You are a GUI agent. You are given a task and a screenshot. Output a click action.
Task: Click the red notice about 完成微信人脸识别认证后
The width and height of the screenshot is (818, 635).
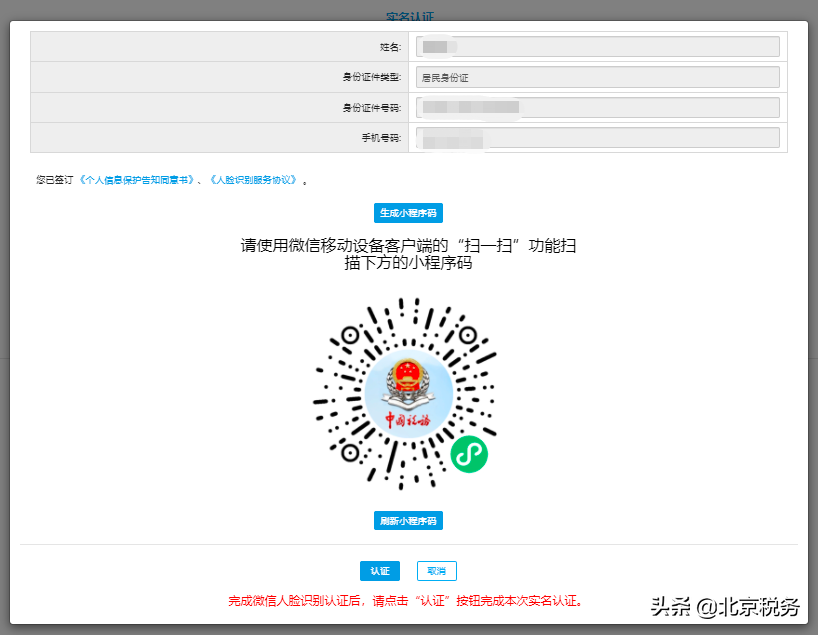pos(405,601)
